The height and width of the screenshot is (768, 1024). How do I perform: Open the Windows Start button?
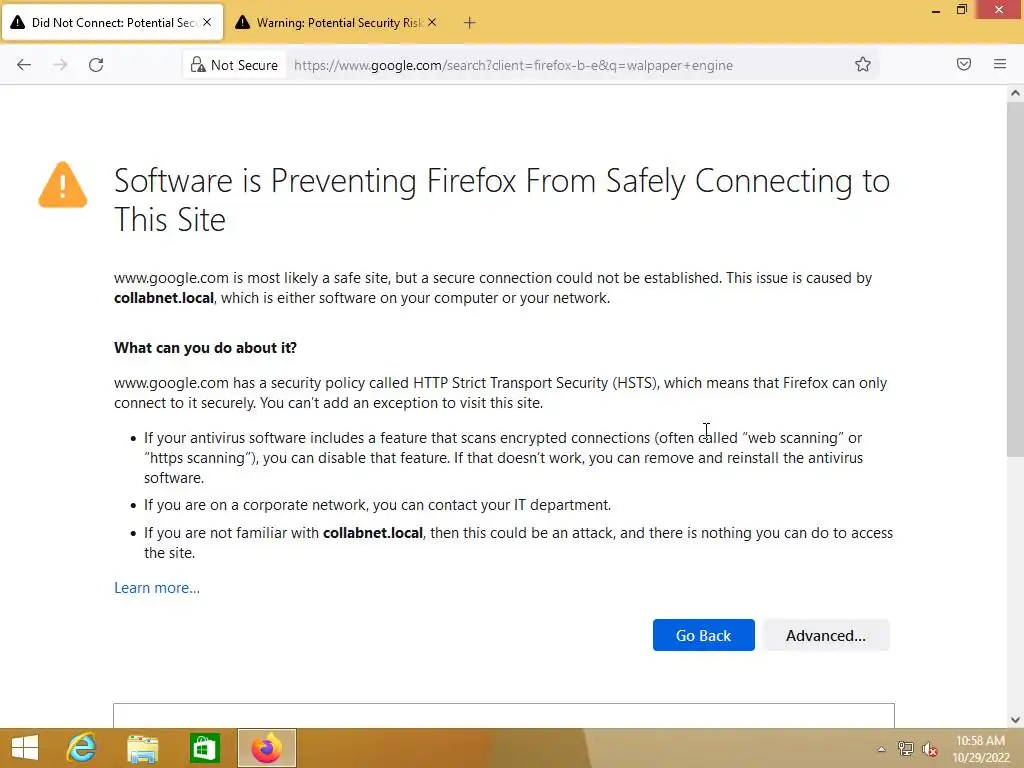[x=25, y=748]
